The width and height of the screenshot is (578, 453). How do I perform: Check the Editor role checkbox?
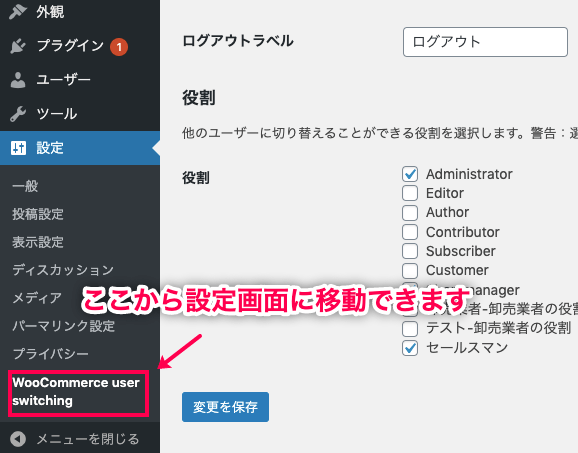410,193
